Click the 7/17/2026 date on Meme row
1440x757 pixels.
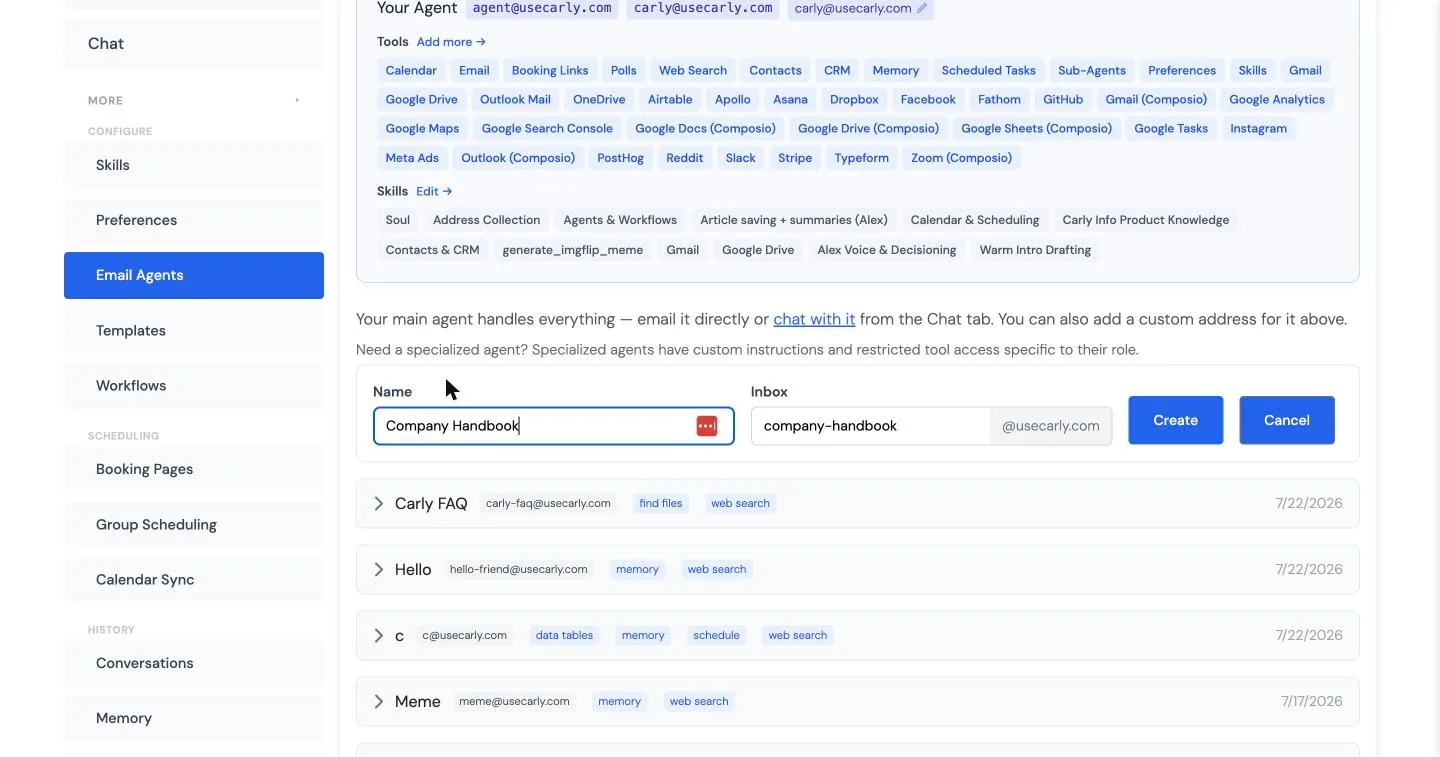1312,702
